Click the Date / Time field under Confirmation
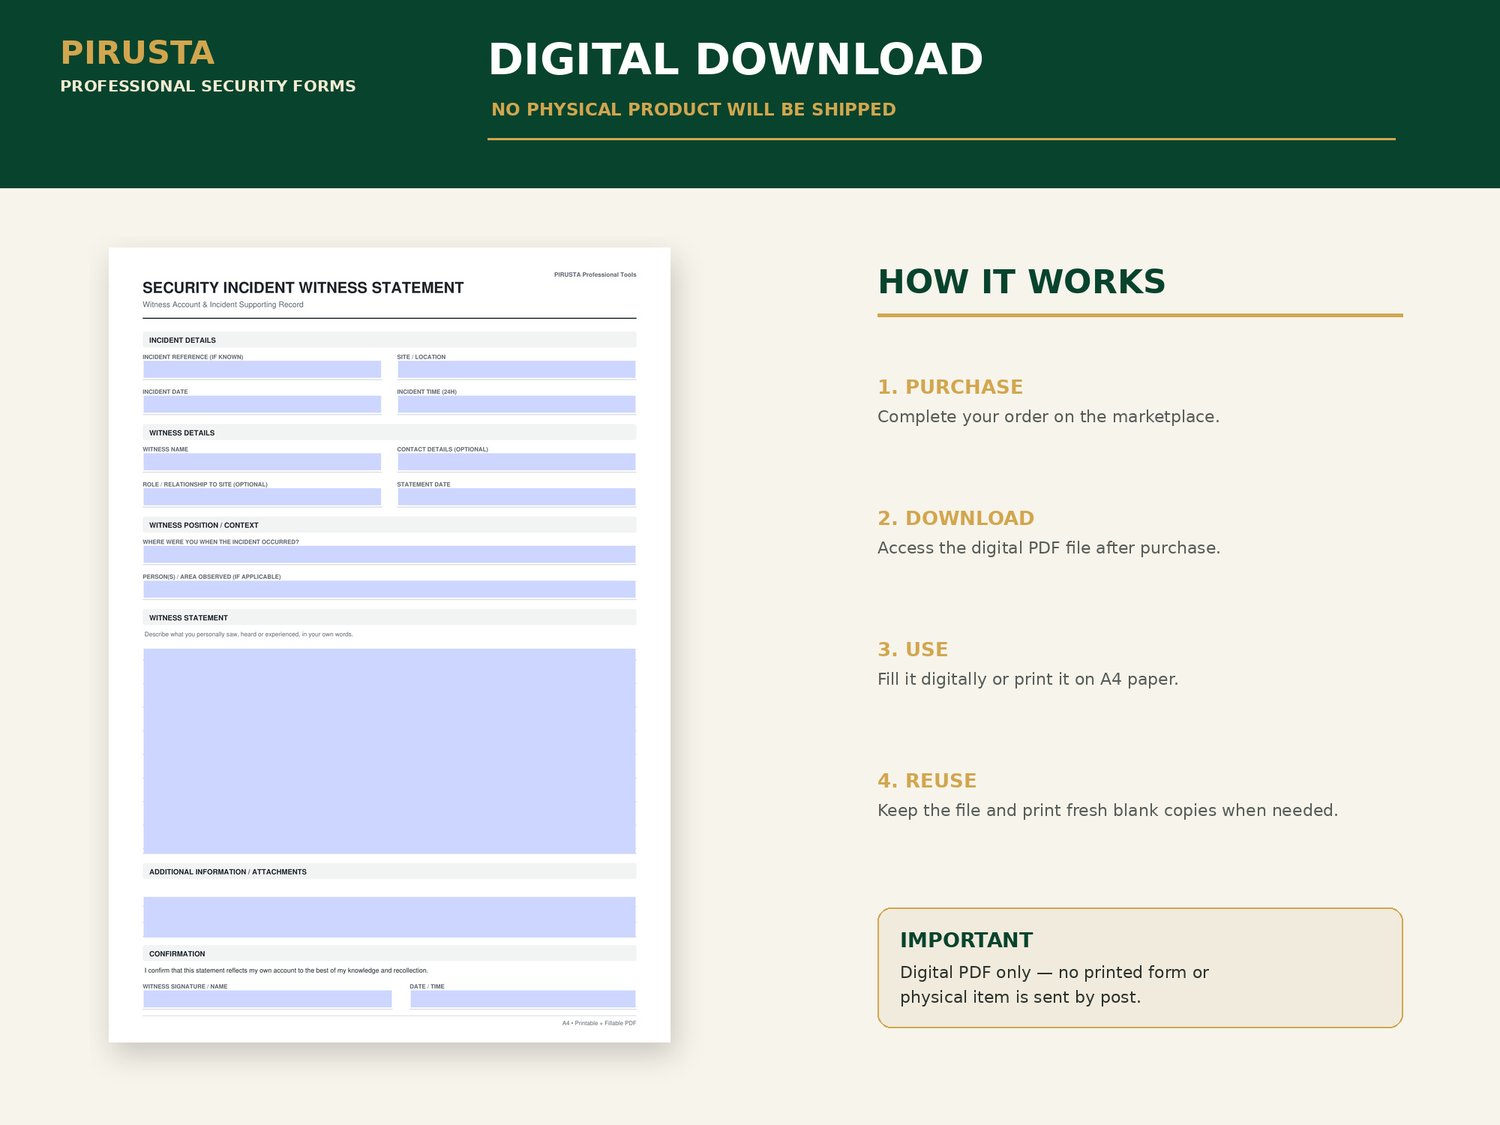 tap(523, 999)
